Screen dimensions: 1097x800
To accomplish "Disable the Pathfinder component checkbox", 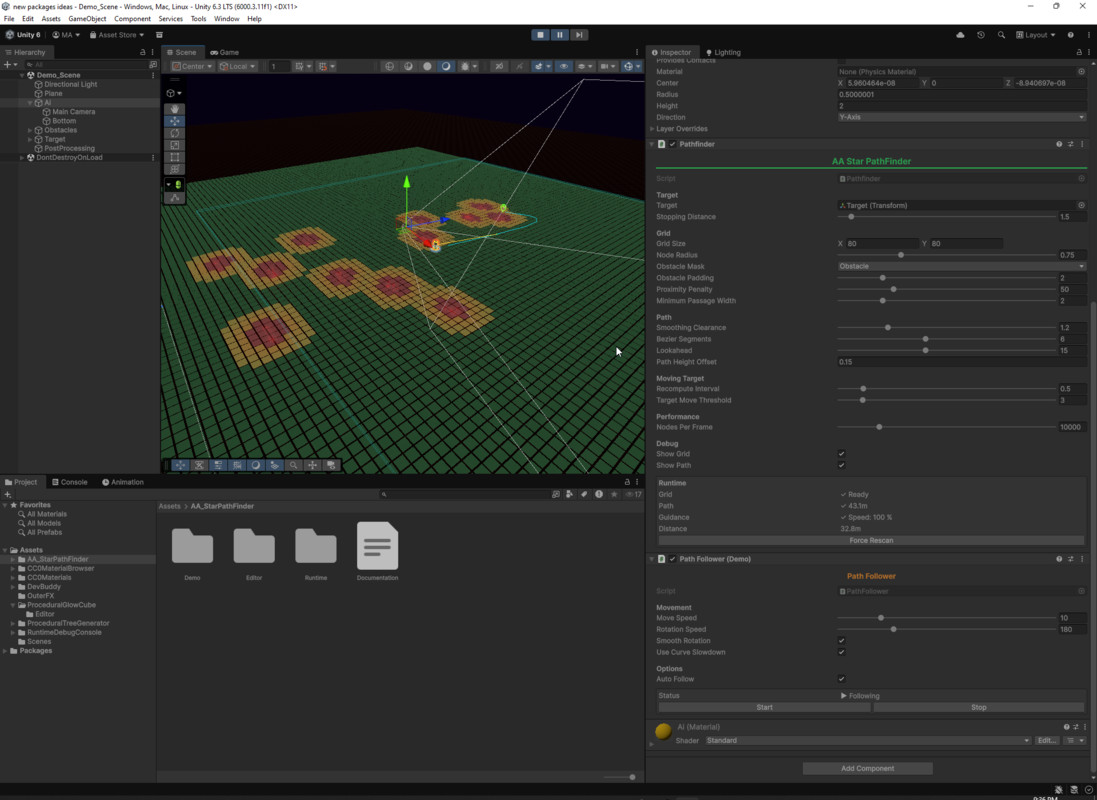I will (x=672, y=144).
